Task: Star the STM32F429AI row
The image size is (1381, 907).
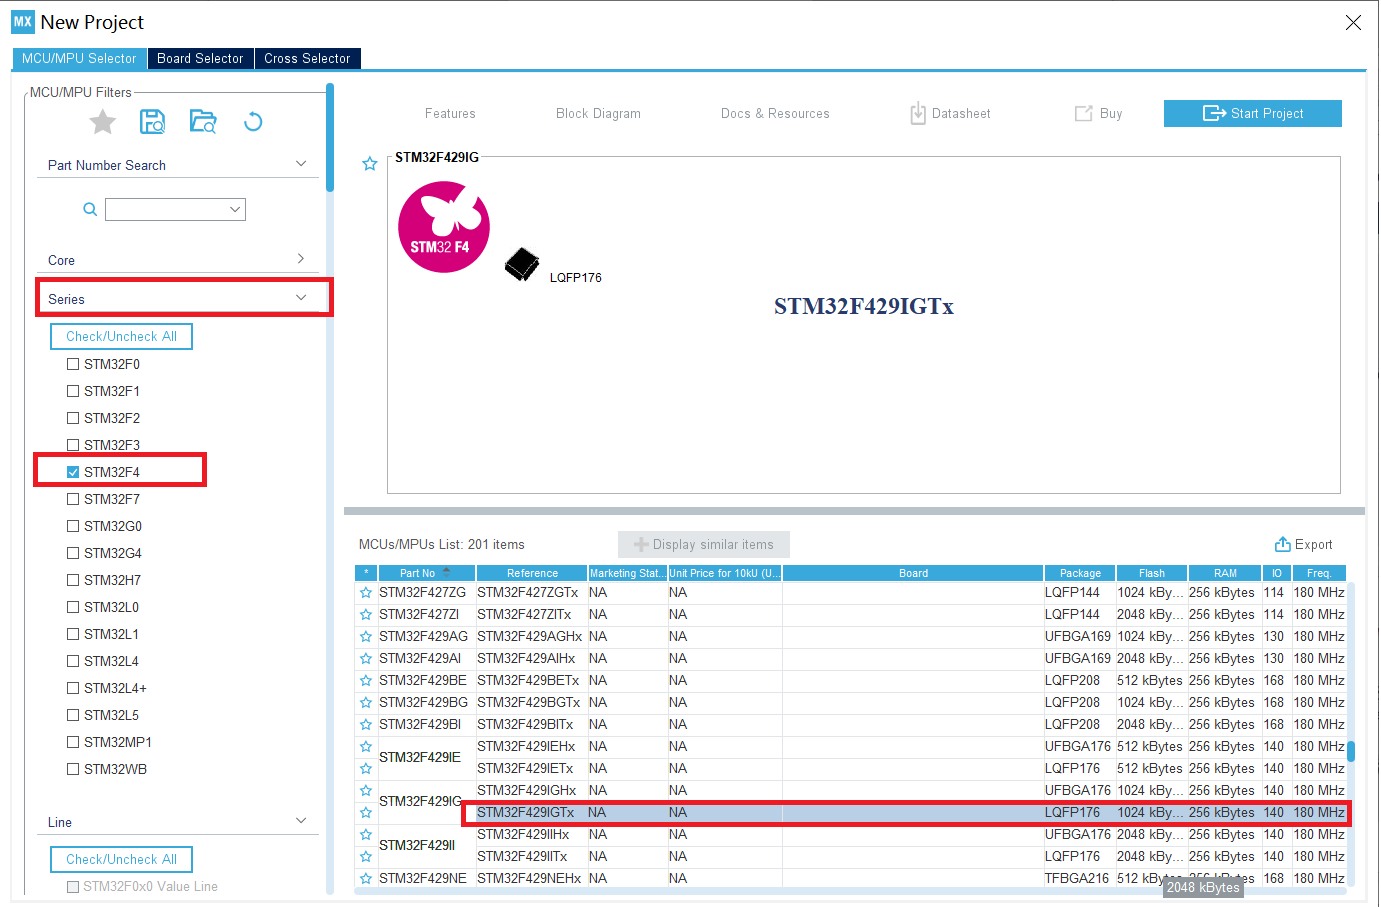Action: pos(366,659)
